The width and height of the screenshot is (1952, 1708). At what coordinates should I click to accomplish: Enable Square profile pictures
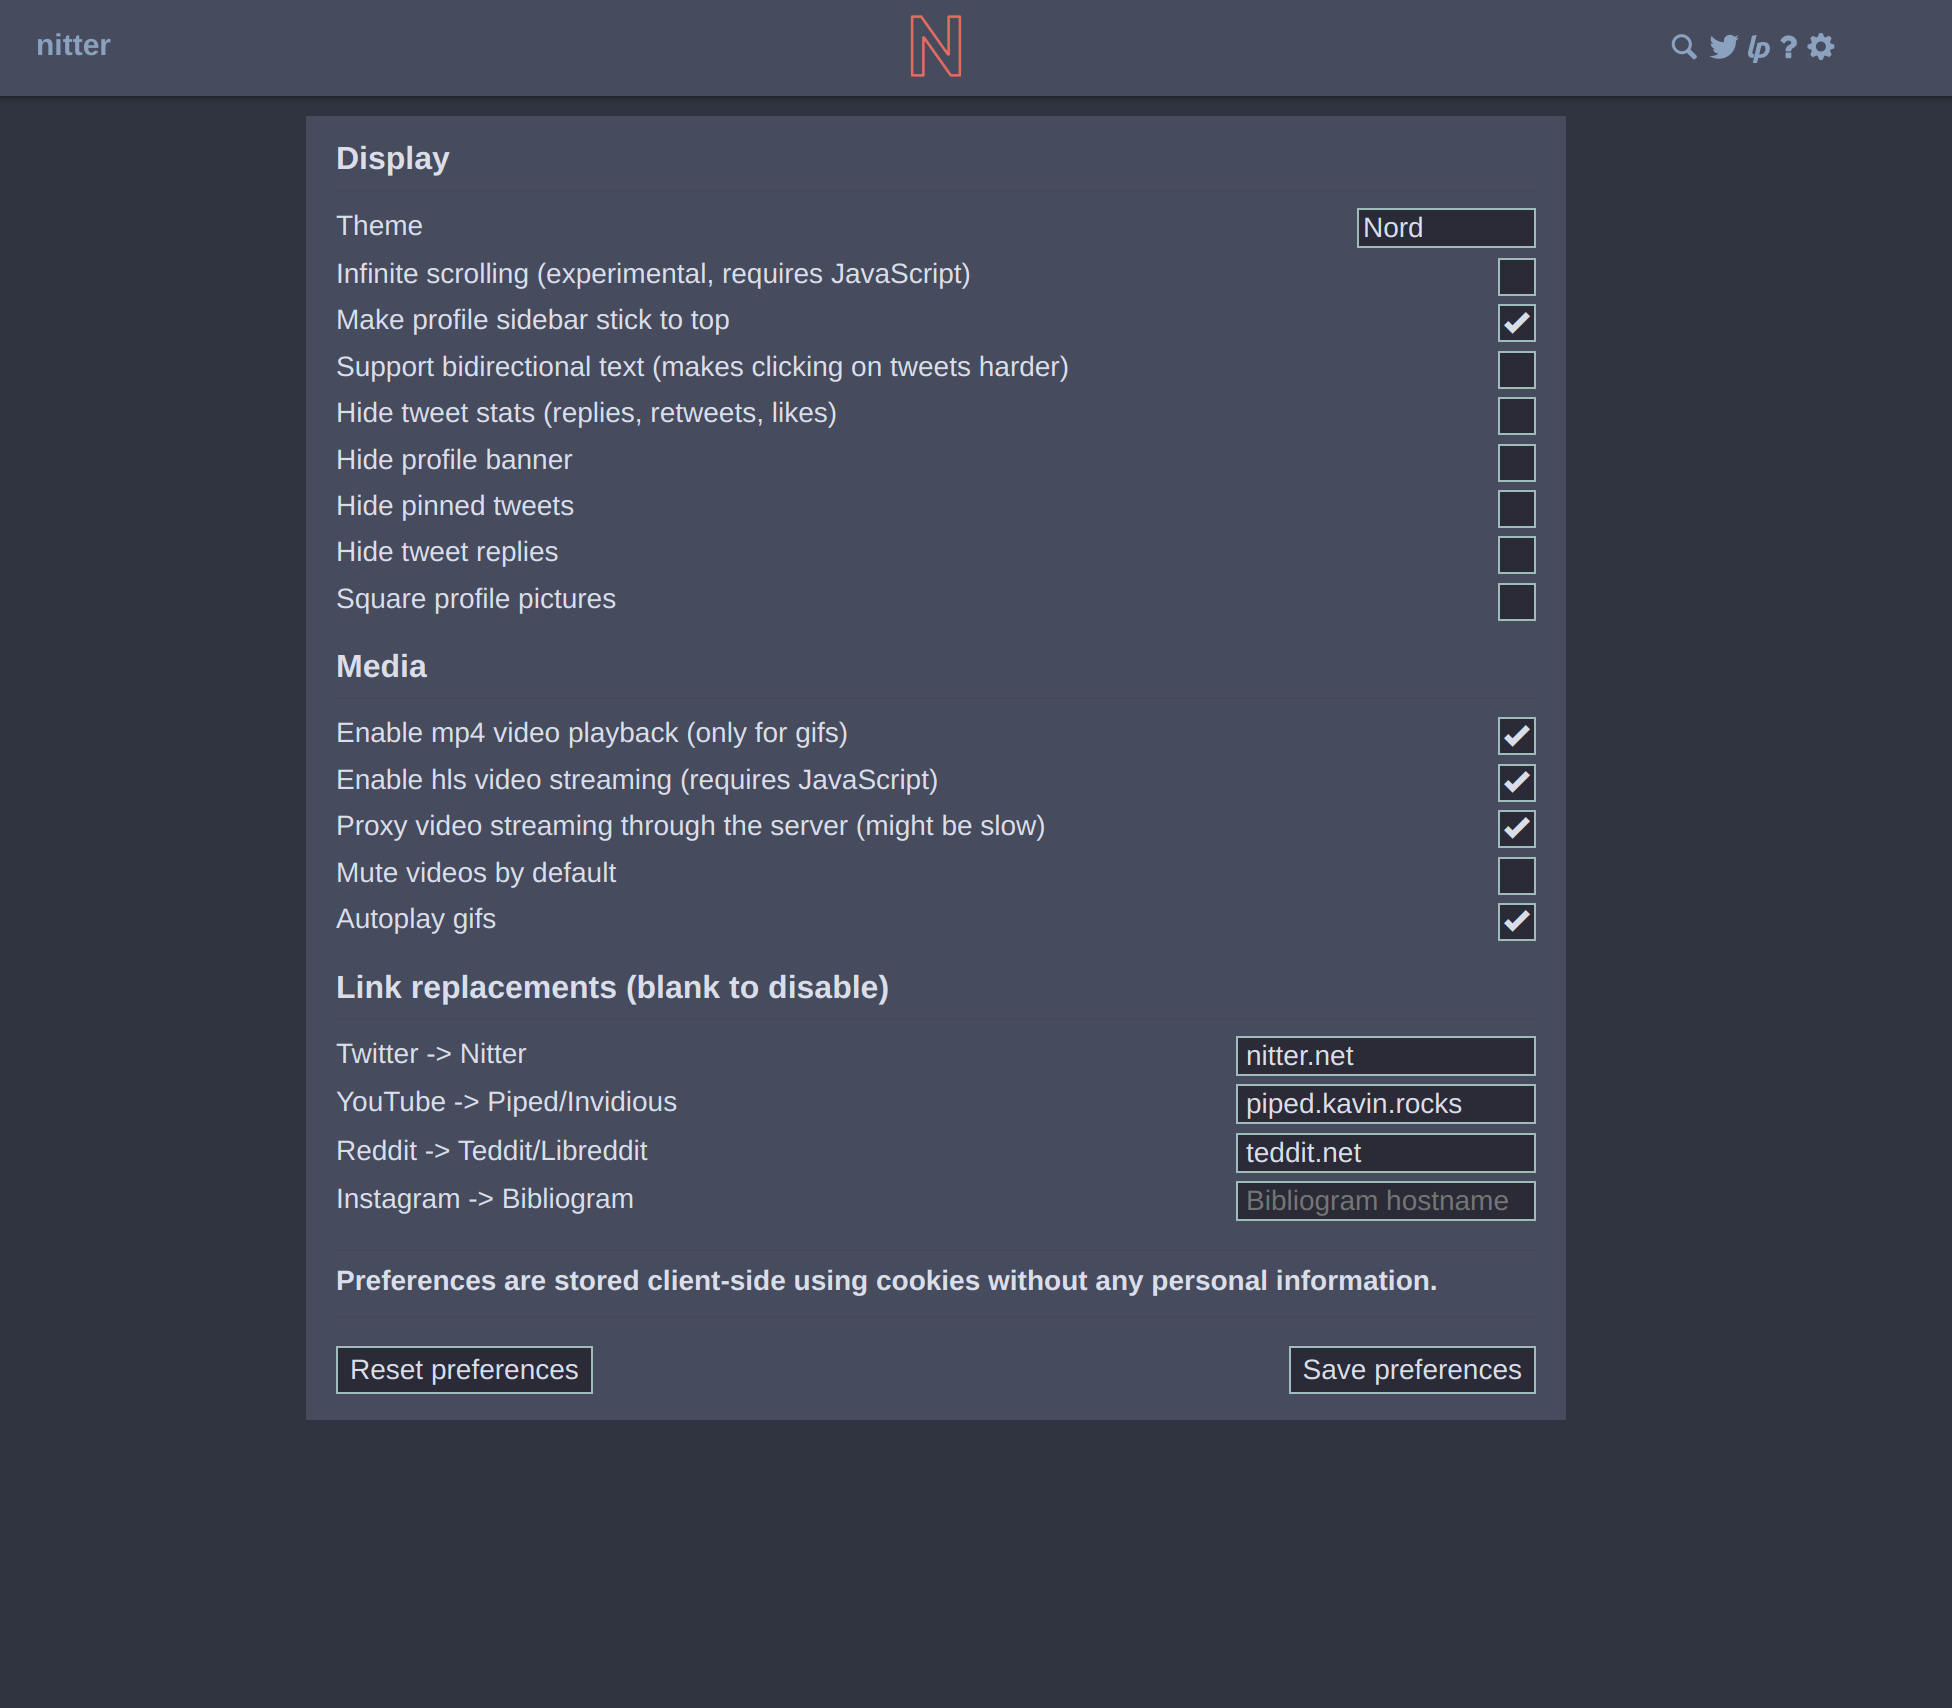click(1516, 602)
